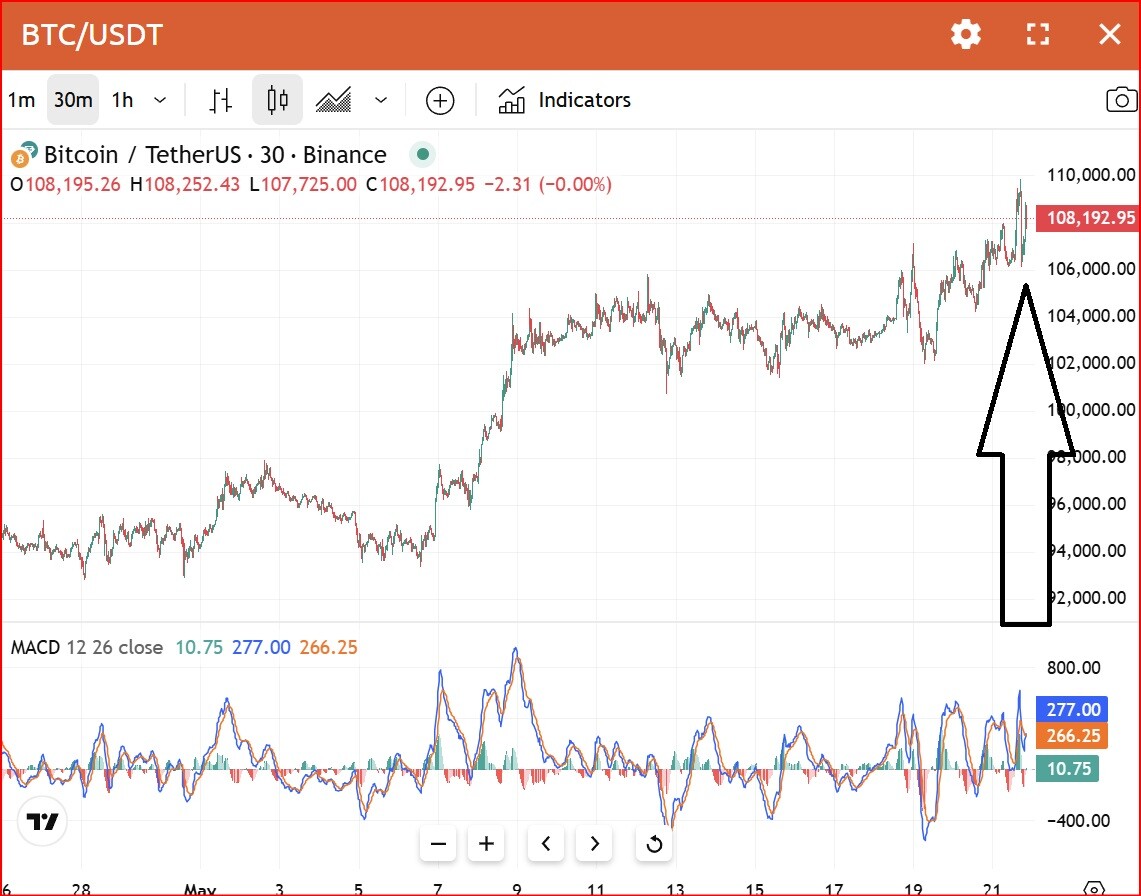The image size is (1141, 896).
Task: Take a chart snapshot with camera icon
Action: (x=1121, y=100)
